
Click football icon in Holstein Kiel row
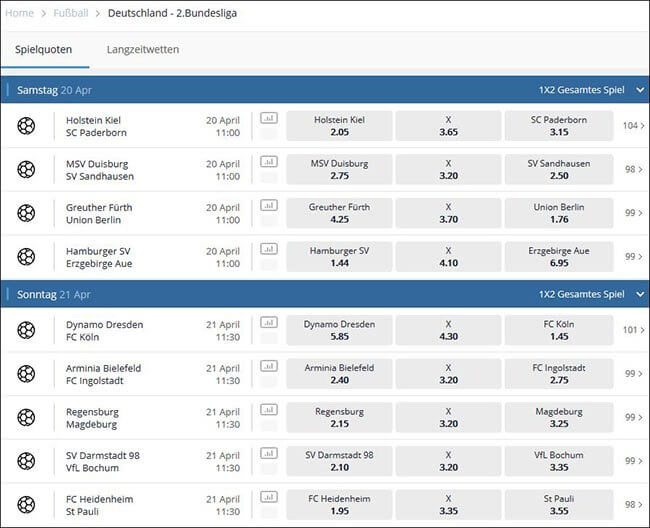click(26, 126)
